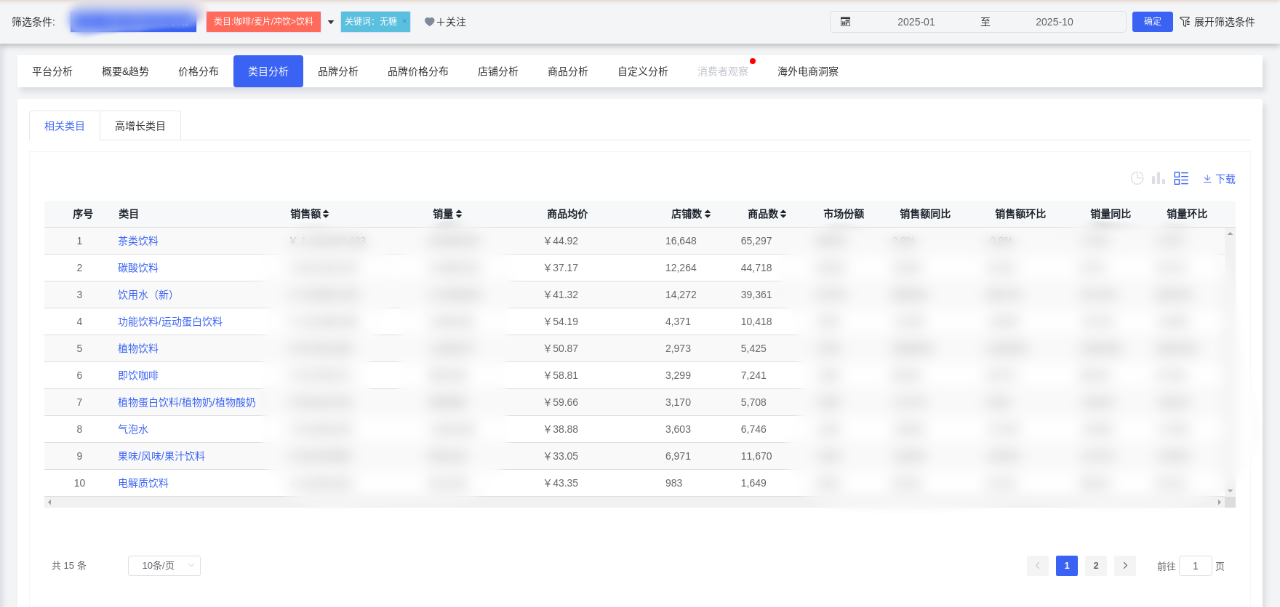Click the heart 关注 follow icon
Screen dimensions: 1280x607
pos(429,22)
